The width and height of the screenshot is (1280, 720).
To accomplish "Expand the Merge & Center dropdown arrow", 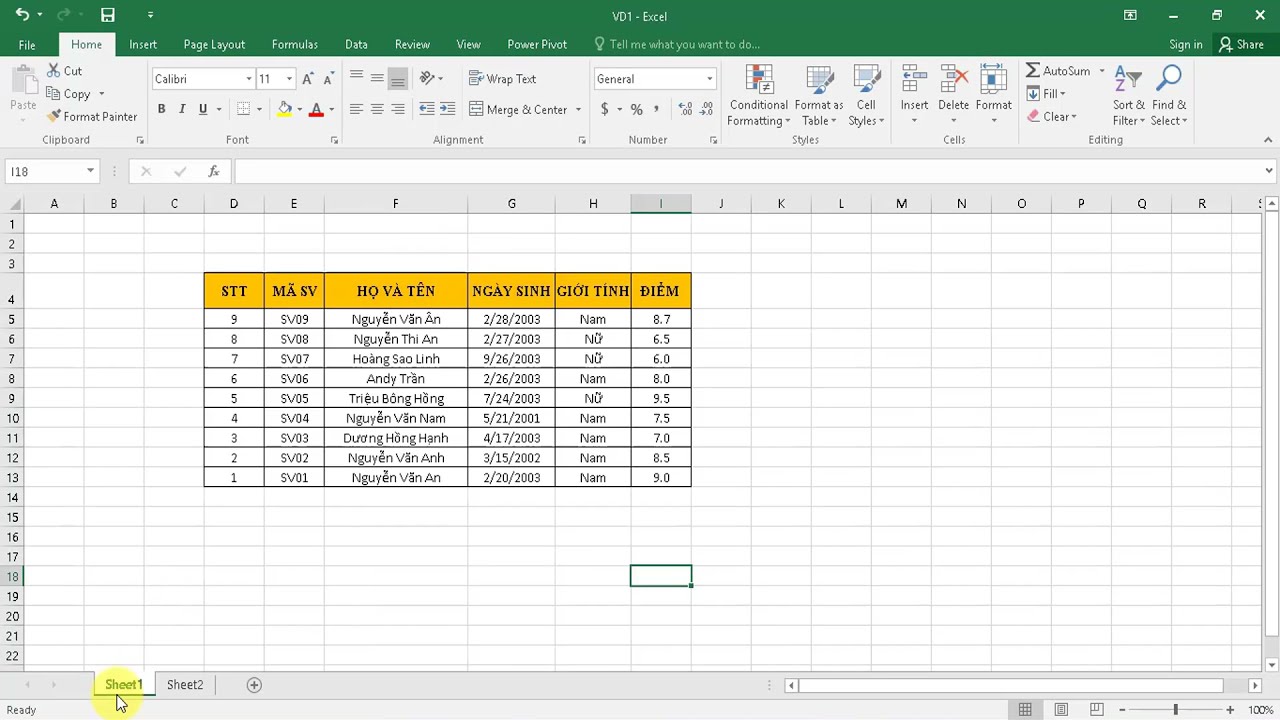I will tap(578, 110).
